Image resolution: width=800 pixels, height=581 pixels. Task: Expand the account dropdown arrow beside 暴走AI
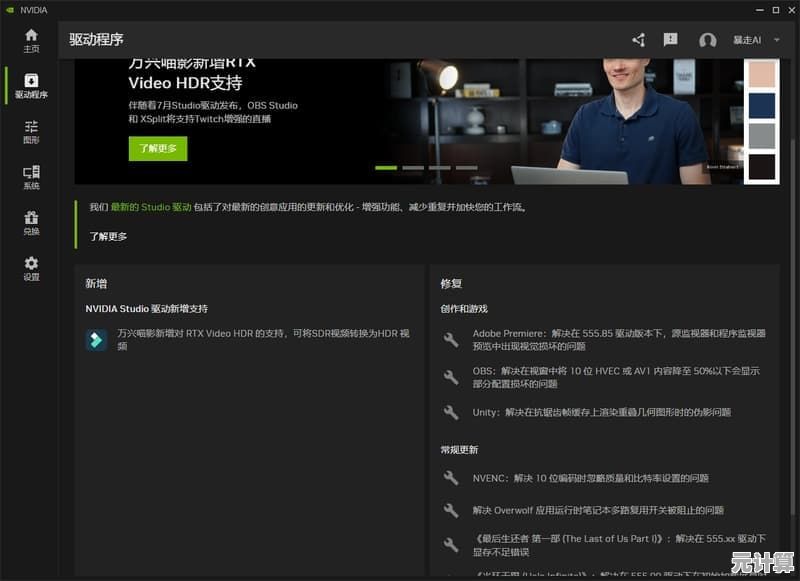click(x=776, y=40)
